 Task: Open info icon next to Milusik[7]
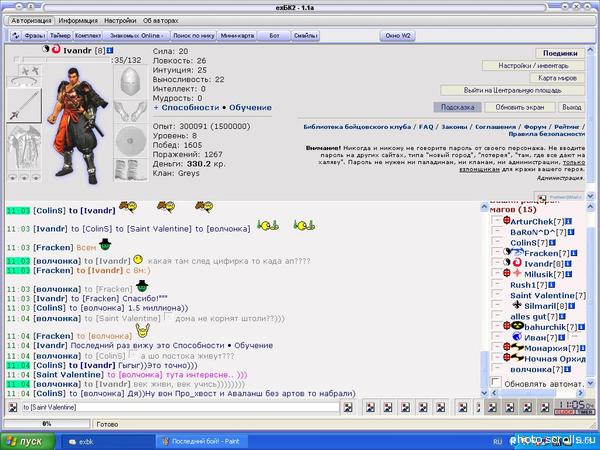point(568,274)
